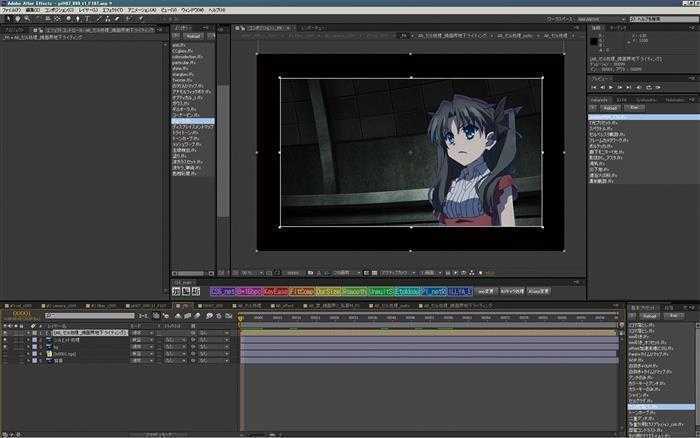Viewport: 700px width, 438px height.
Task: Select the highlighted item in the left script list
Action: coord(193,121)
